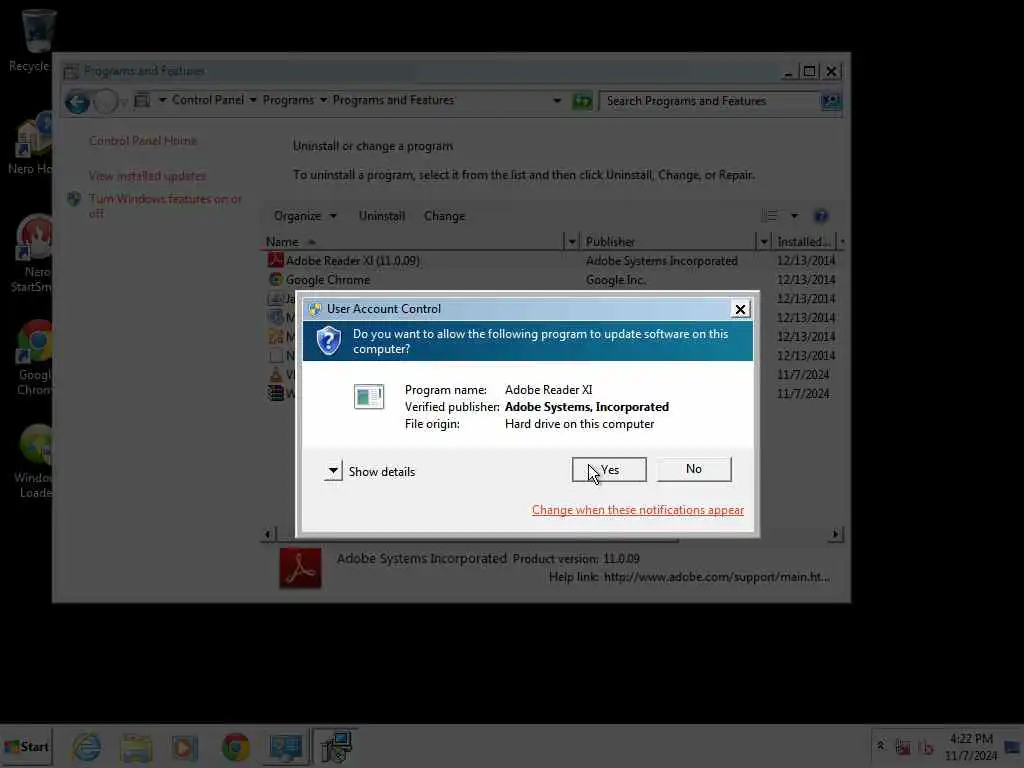Viewport: 1024px width, 768px height.
Task: Open Control Panel breadcrumb dropdown arrow
Action: pyautogui.click(x=253, y=100)
